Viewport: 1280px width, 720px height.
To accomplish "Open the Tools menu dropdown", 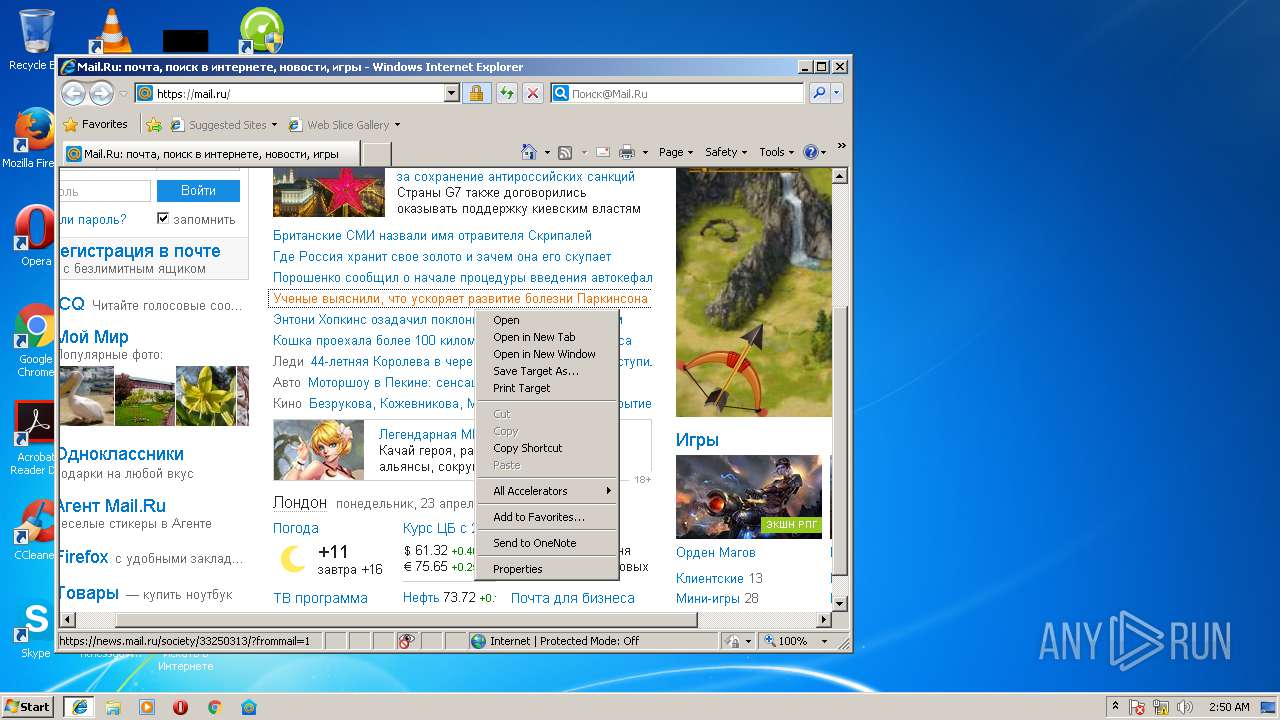I will (777, 152).
